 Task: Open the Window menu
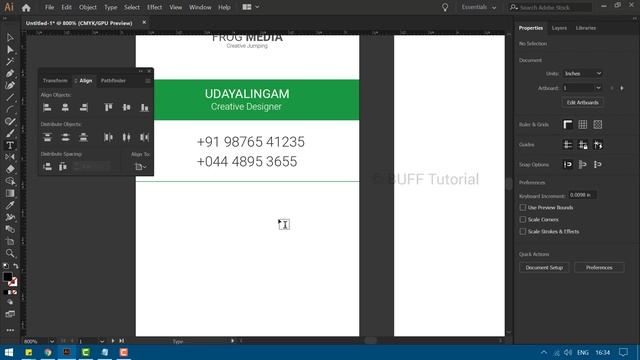[200, 7]
